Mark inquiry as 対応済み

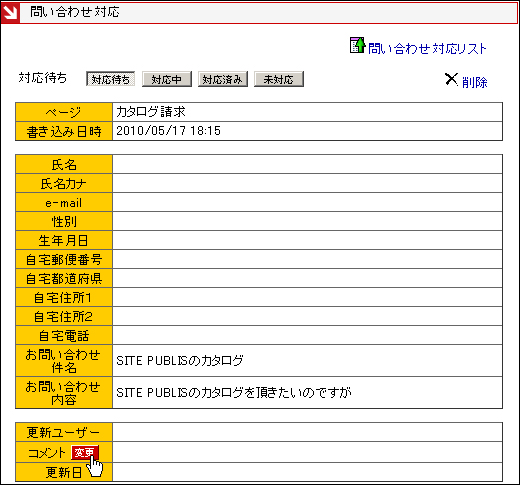(x=223, y=79)
